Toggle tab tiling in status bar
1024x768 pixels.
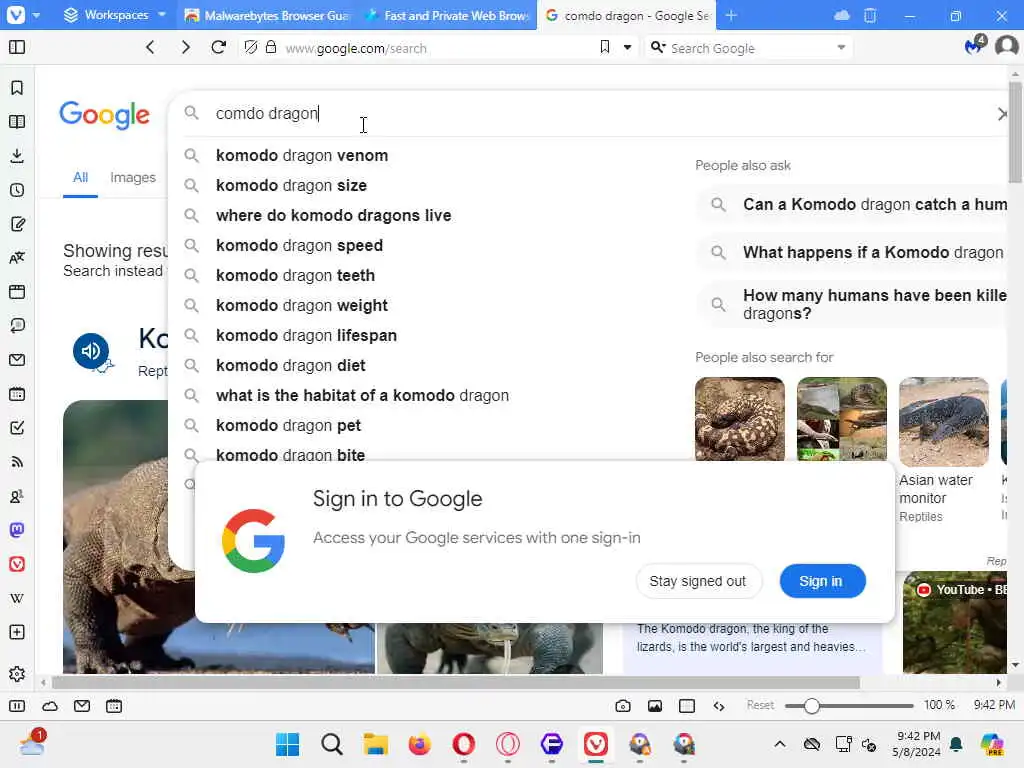tap(687, 706)
